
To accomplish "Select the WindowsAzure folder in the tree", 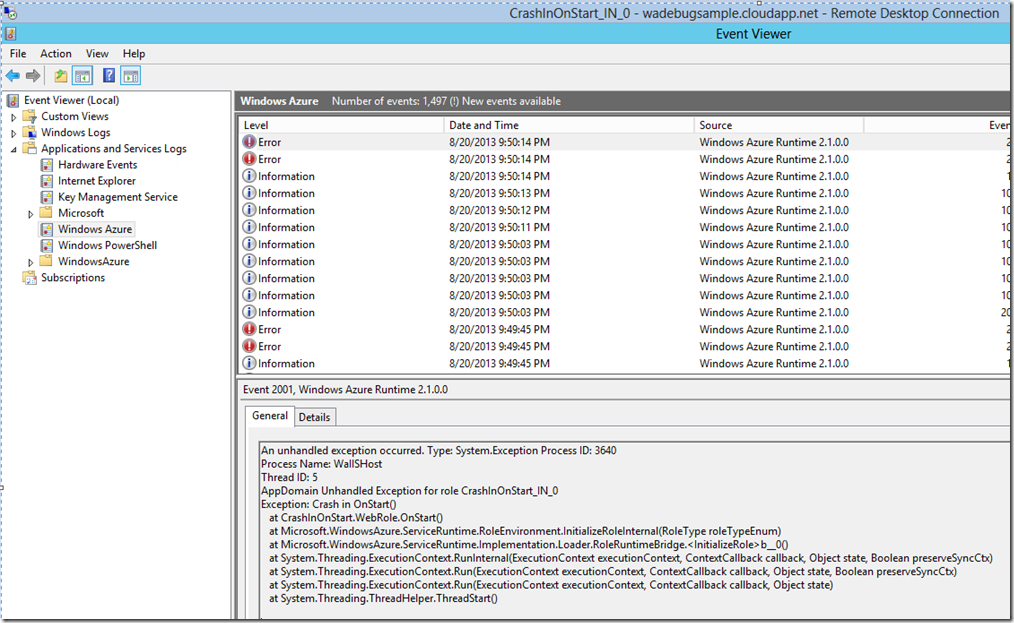I will pyautogui.click(x=94, y=261).
